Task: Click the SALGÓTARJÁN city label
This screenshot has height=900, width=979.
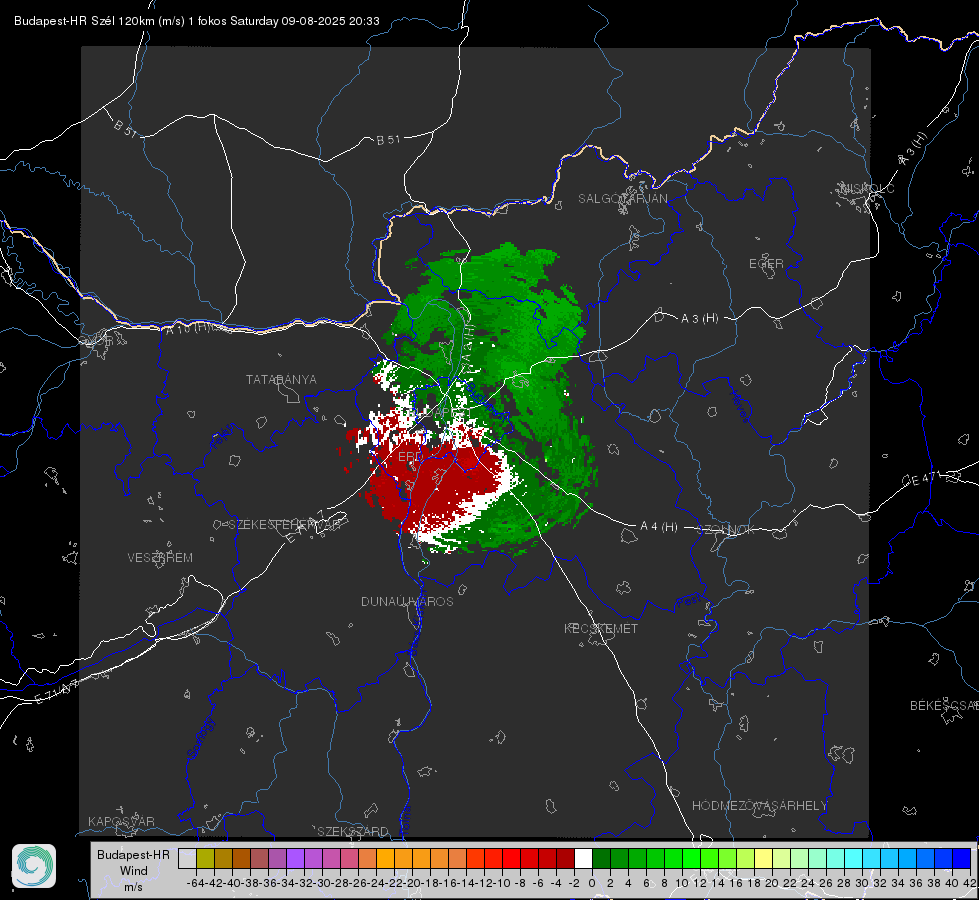Action: (x=622, y=199)
